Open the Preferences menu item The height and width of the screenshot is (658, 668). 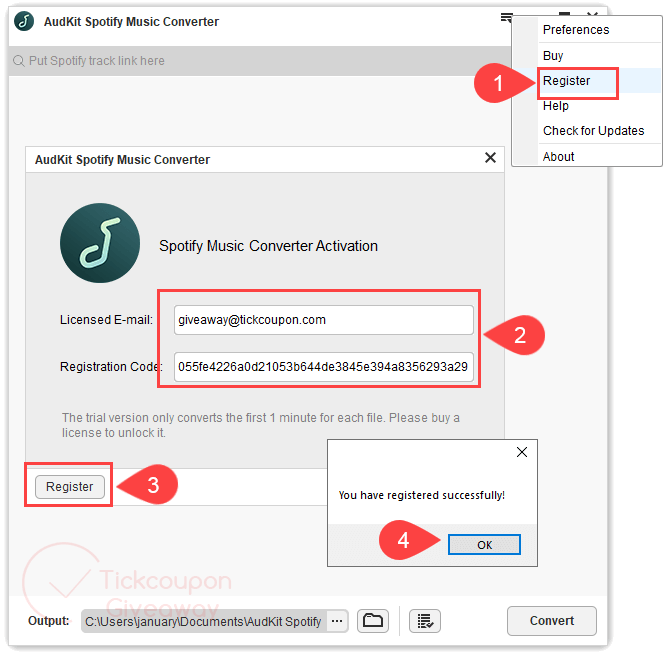click(x=576, y=30)
